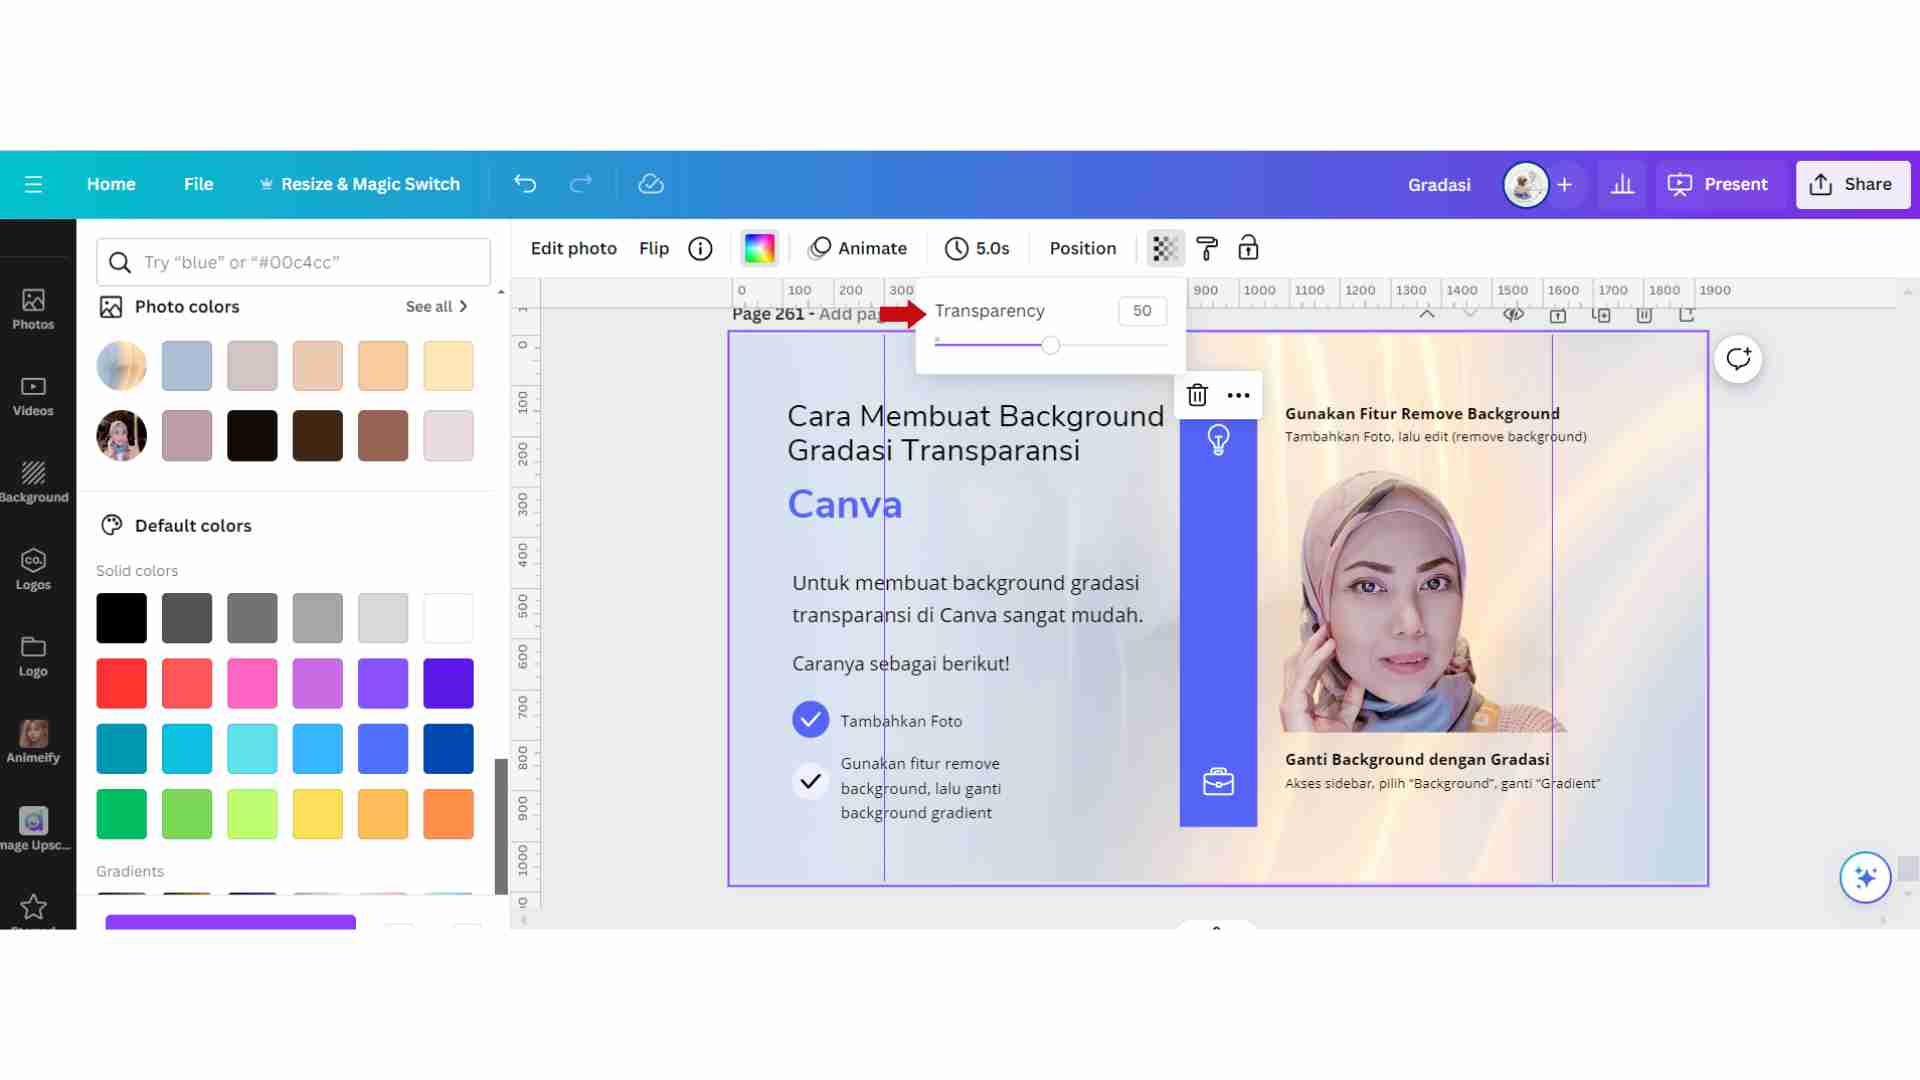
Task: Select the brown photo color swatch
Action: point(383,435)
